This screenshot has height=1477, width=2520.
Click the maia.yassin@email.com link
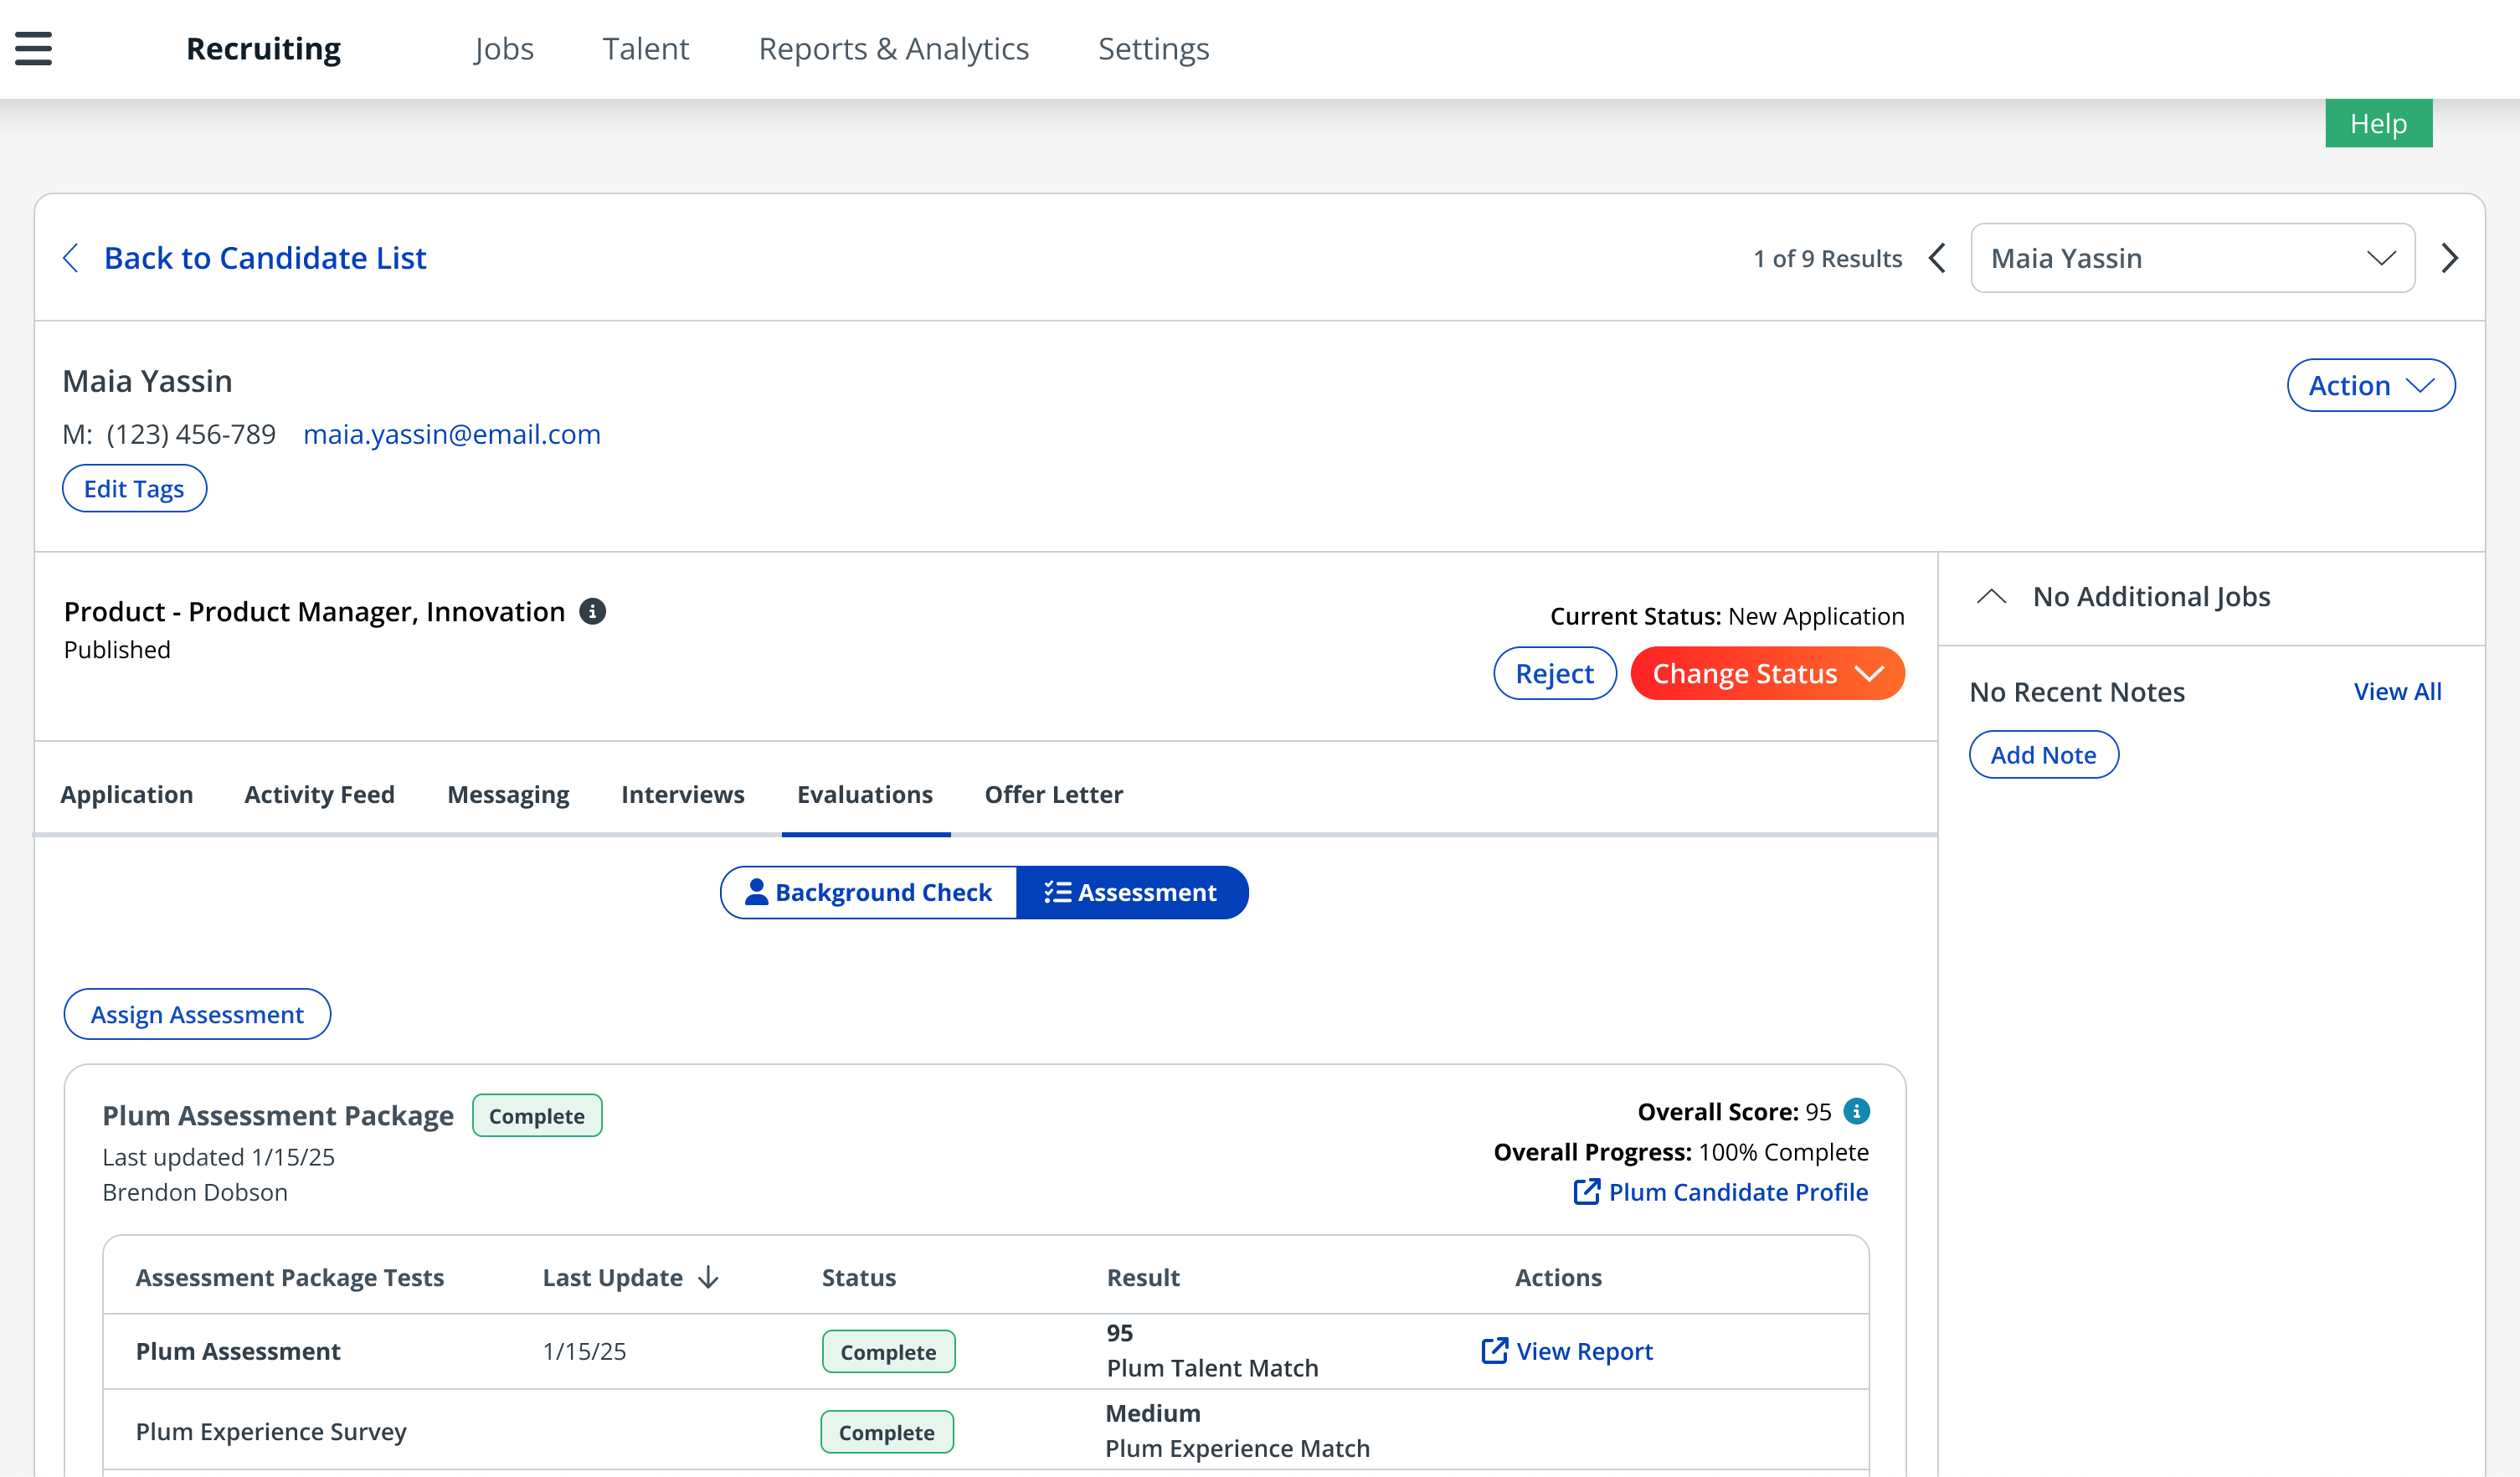tap(452, 434)
